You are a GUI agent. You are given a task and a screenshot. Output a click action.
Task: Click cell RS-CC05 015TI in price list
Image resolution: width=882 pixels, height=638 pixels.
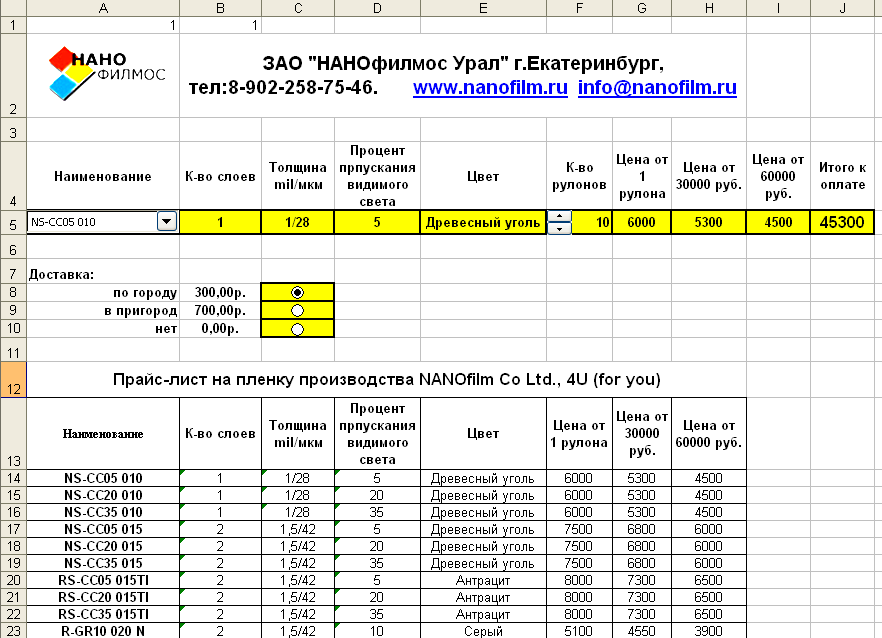103,580
